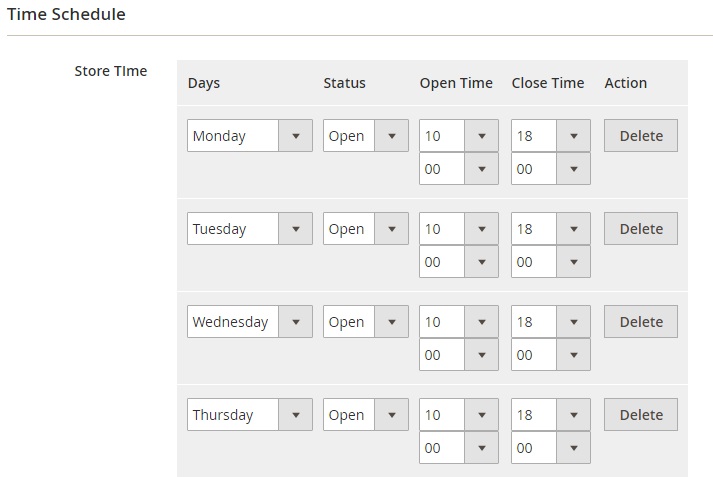Change Wednesday's Open status dropdown
This screenshot has width=713, height=477.
(x=366, y=321)
